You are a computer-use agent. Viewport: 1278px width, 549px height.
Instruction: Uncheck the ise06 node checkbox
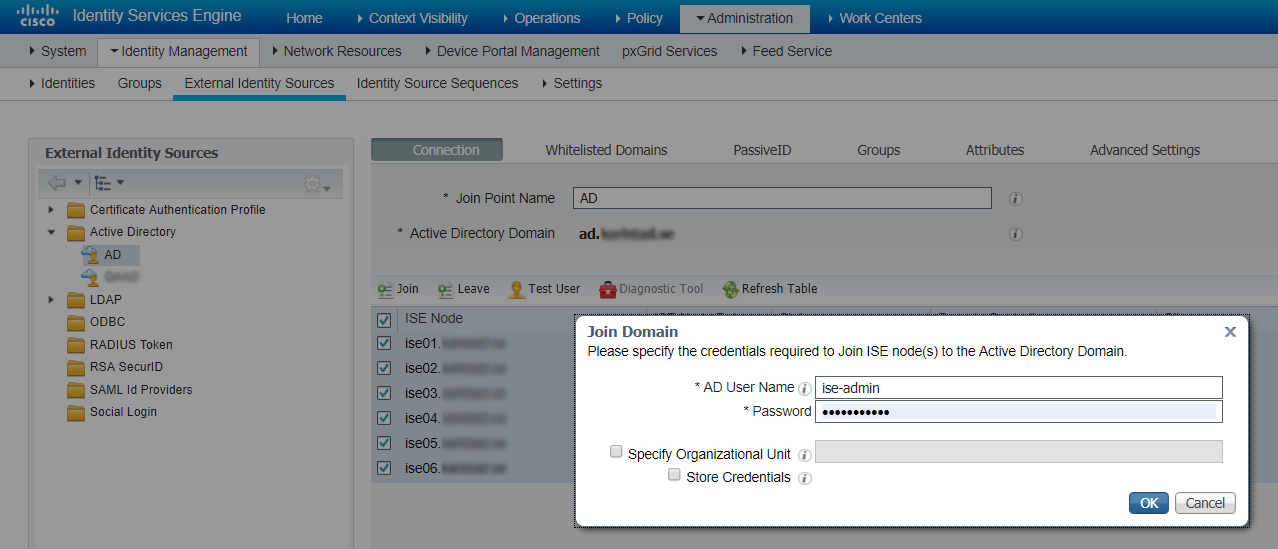(384, 468)
